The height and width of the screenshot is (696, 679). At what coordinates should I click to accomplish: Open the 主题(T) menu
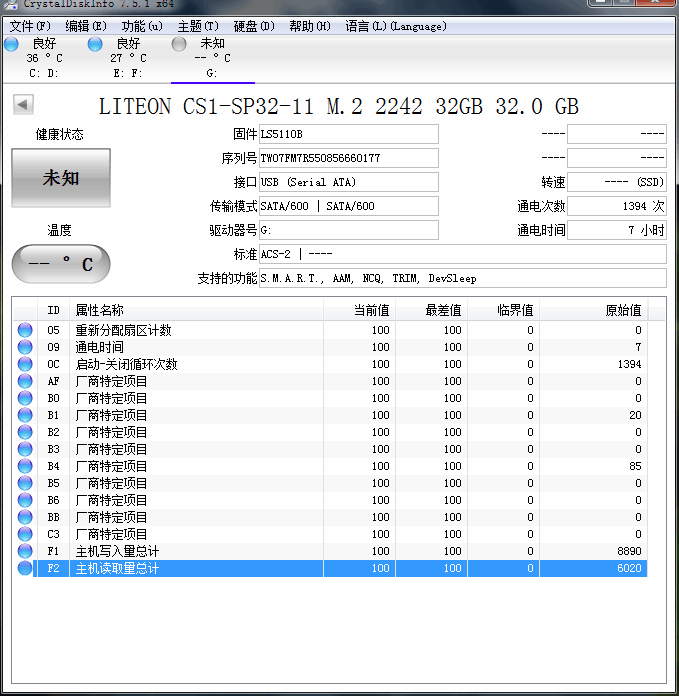coord(198,27)
